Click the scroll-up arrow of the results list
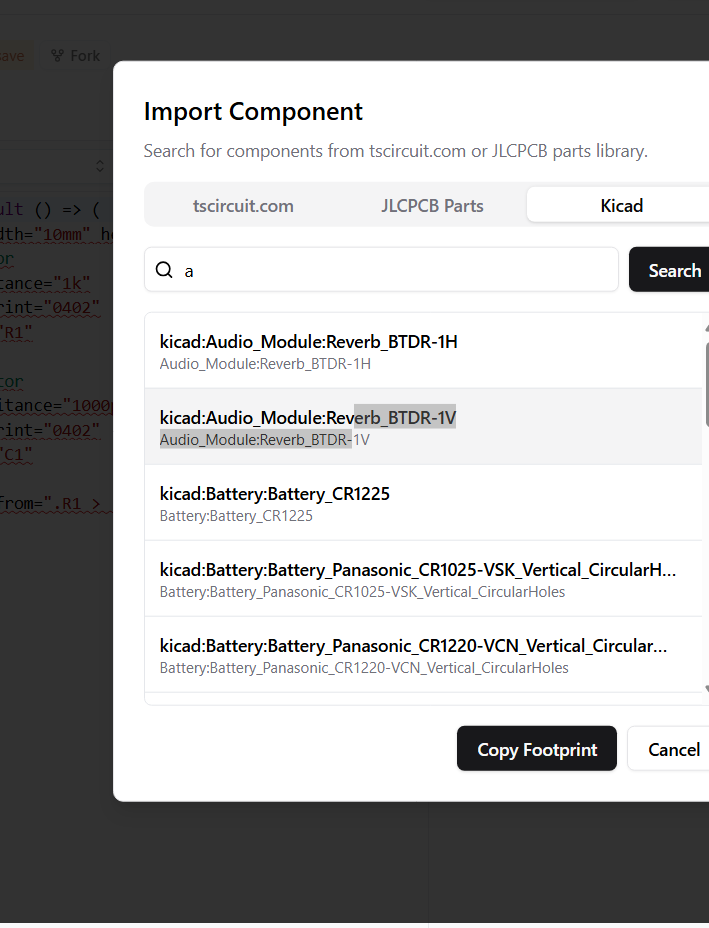This screenshot has width=709, height=928. click(x=707, y=327)
